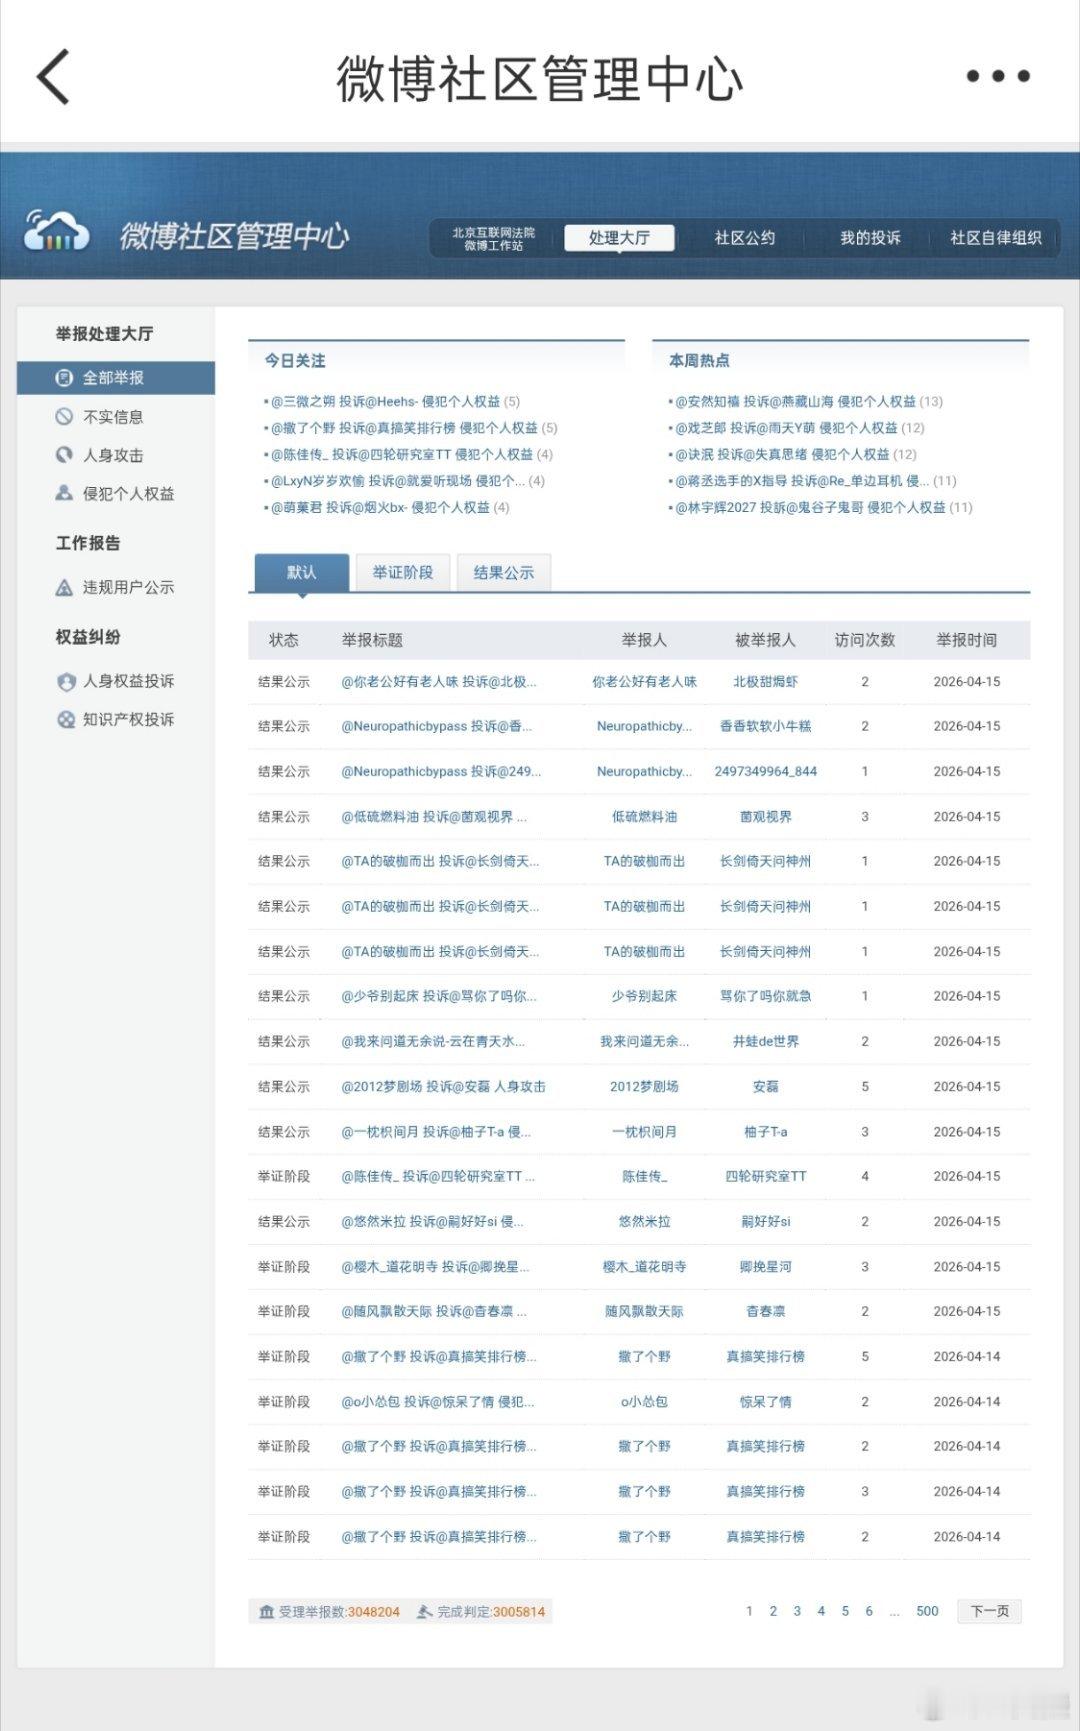
Task: Jump to page 500
Action: [927, 1611]
